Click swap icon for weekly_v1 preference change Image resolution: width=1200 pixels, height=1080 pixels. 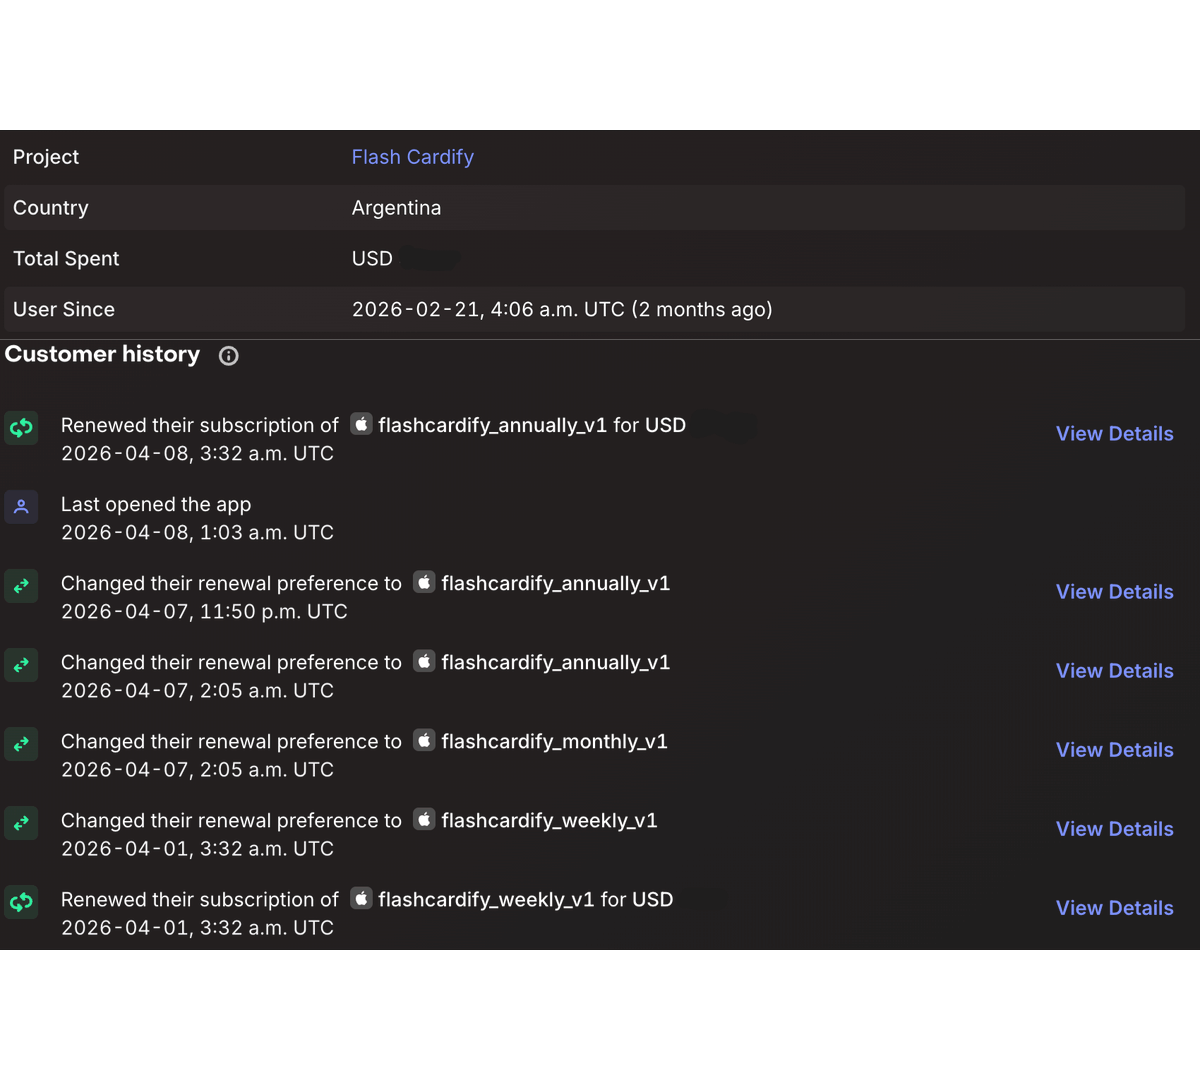tap(21, 823)
